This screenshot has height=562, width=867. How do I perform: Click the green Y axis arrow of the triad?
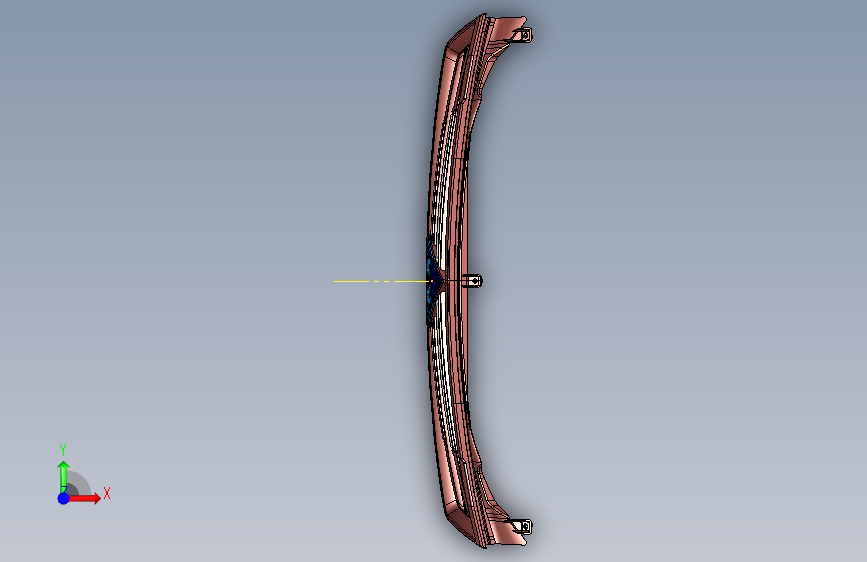64,476
